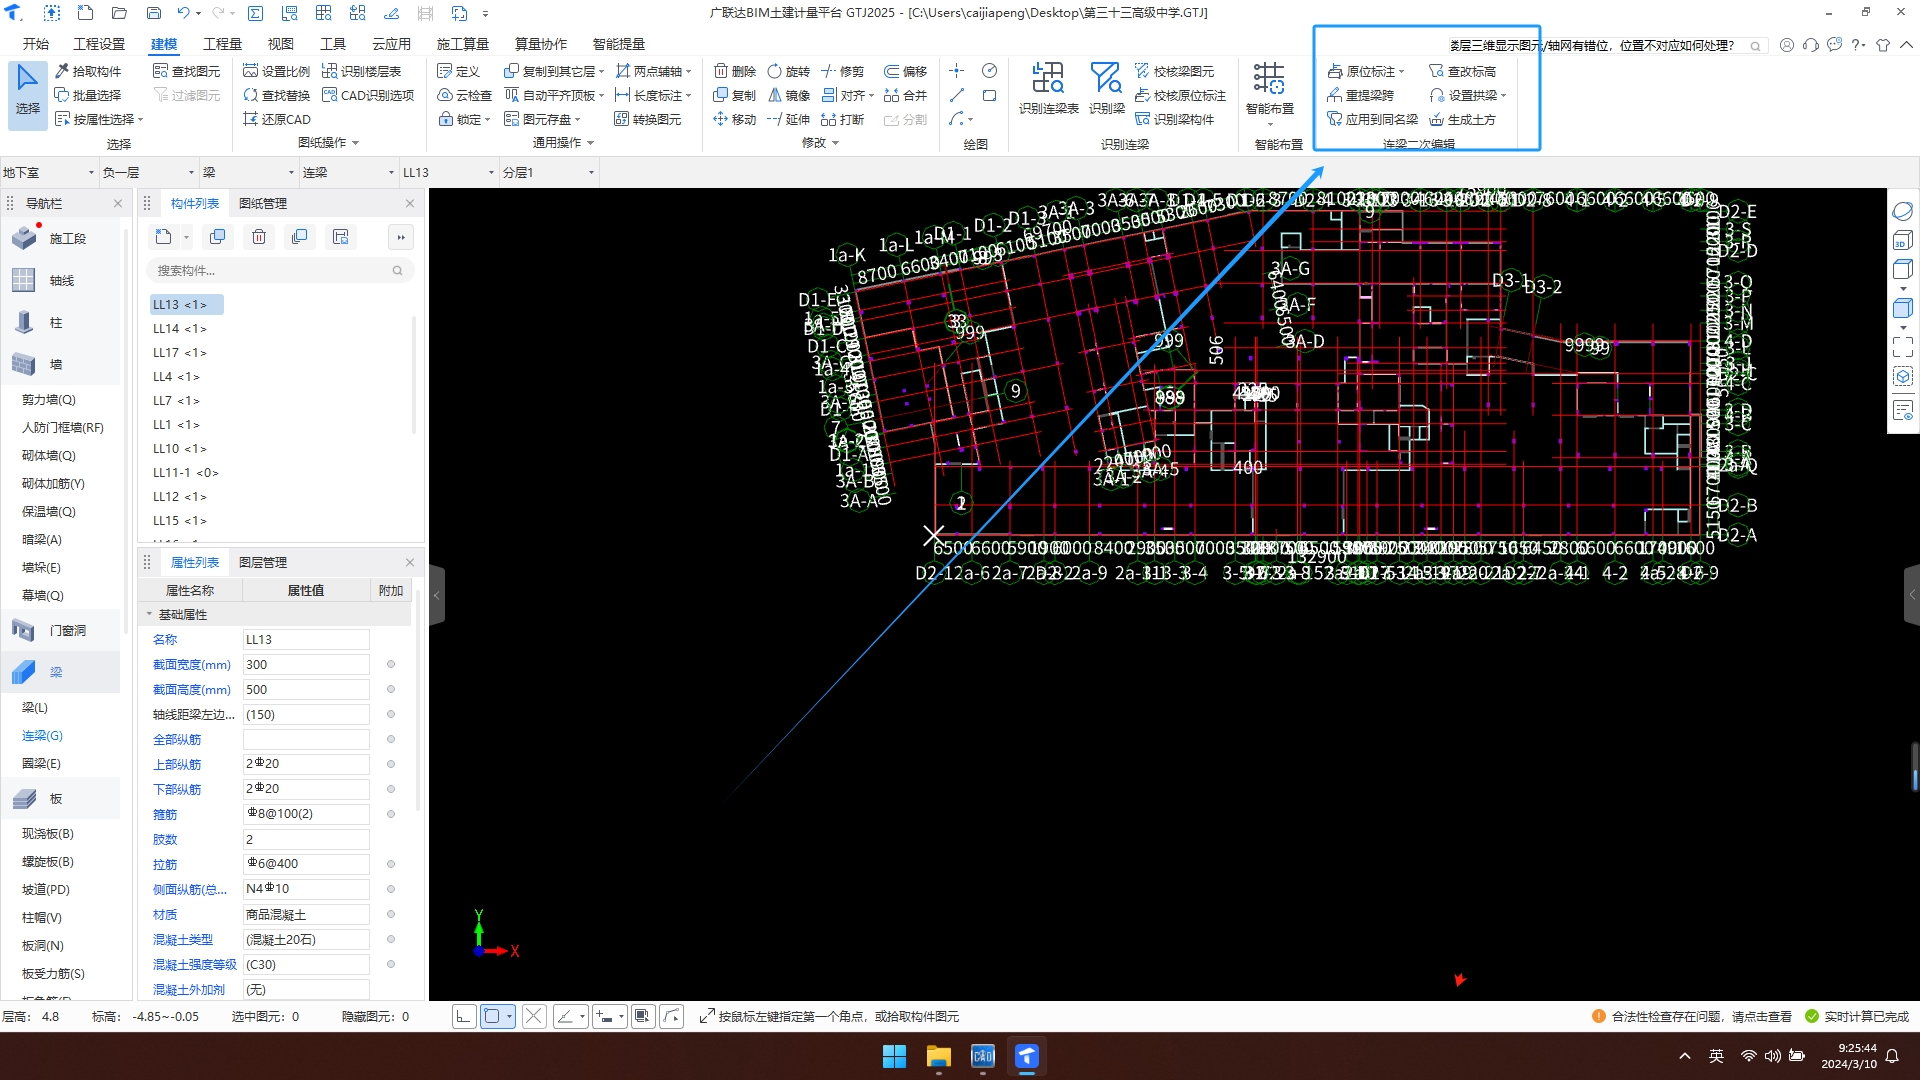The image size is (1920, 1080).
Task: Select the 旋转 (rotate) tool
Action: coord(788,71)
